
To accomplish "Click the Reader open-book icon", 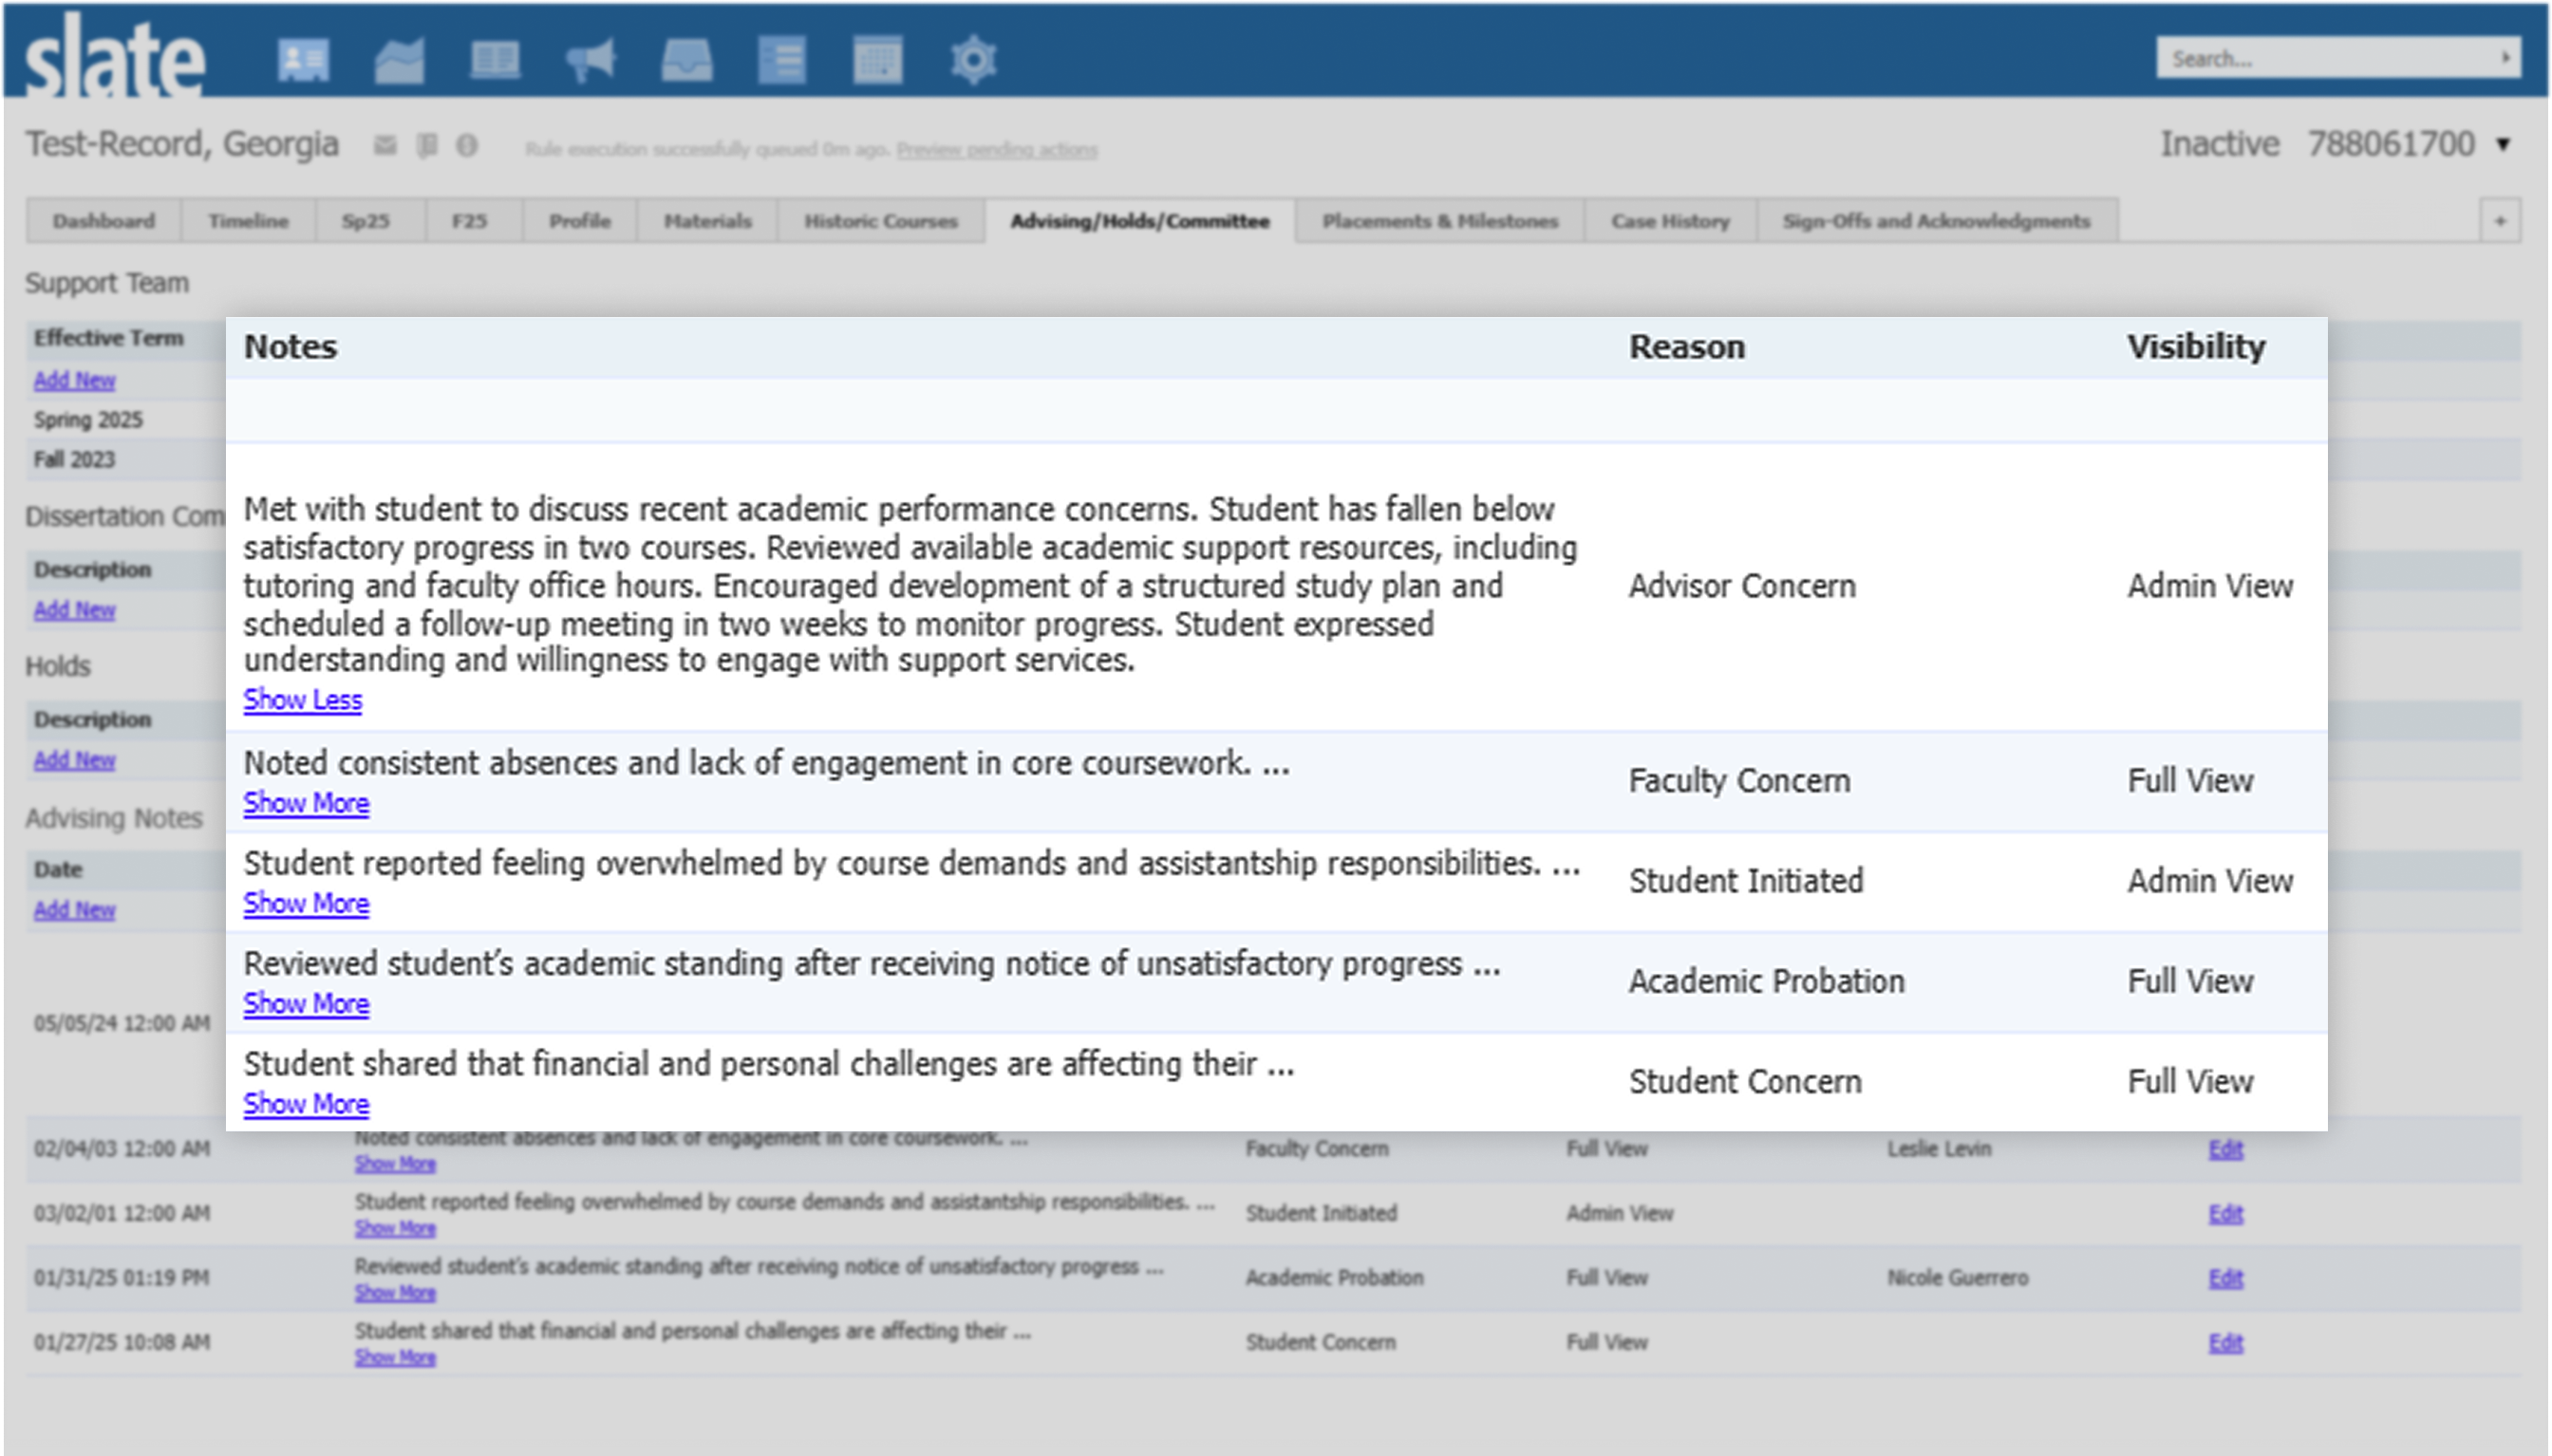I will pos(495,60).
